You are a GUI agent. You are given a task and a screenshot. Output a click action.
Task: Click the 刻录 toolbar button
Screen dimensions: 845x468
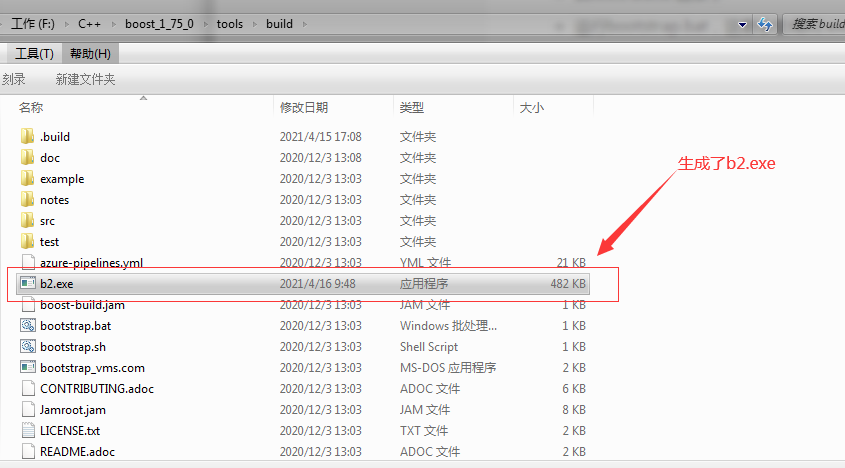click(x=14, y=79)
